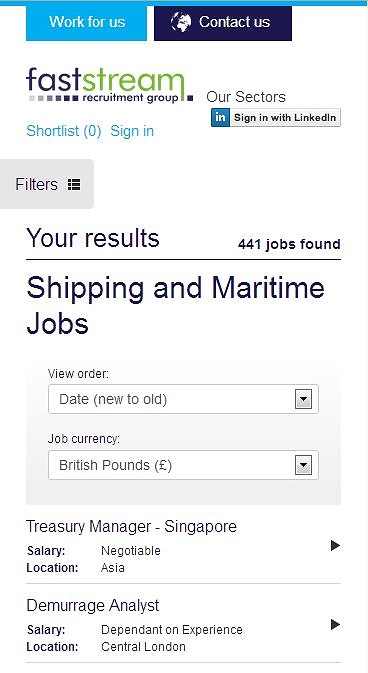This screenshot has width=368, height=673.
Task: Open the Filters panel button
Action: [47, 184]
